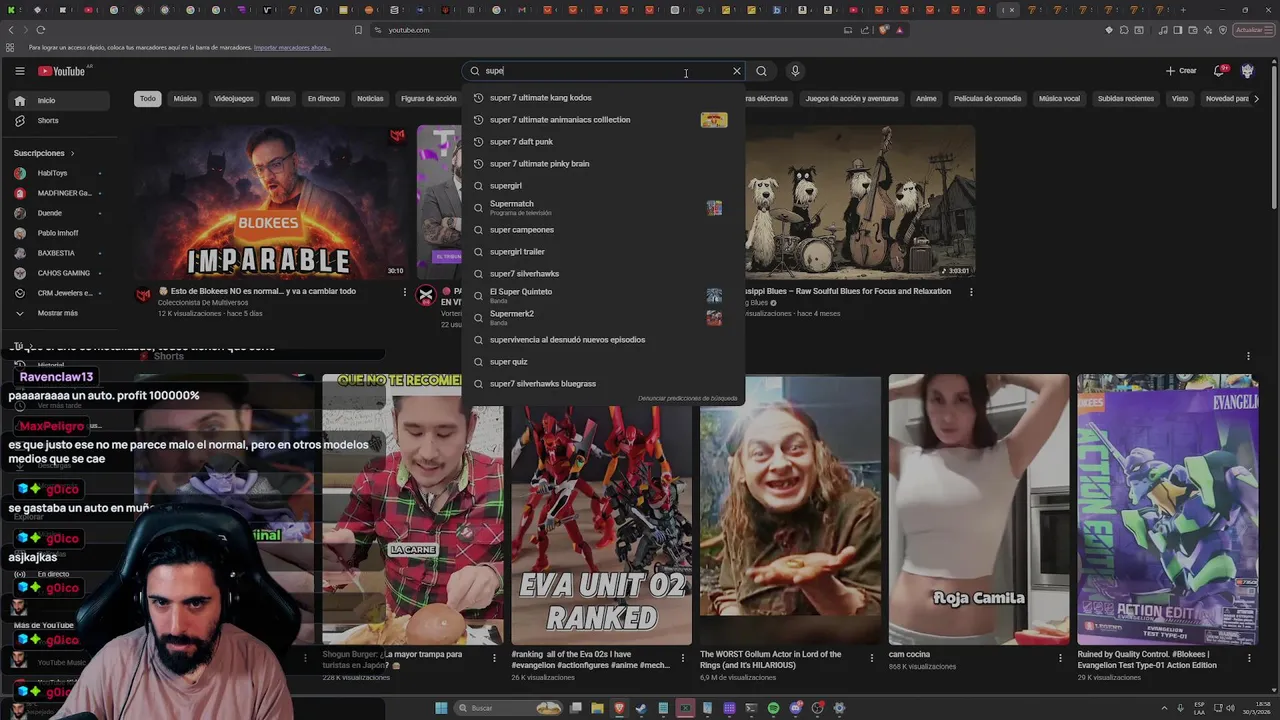Open the account avatar menu
This screenshot has width=1280, height=720.
(1247, 71)
